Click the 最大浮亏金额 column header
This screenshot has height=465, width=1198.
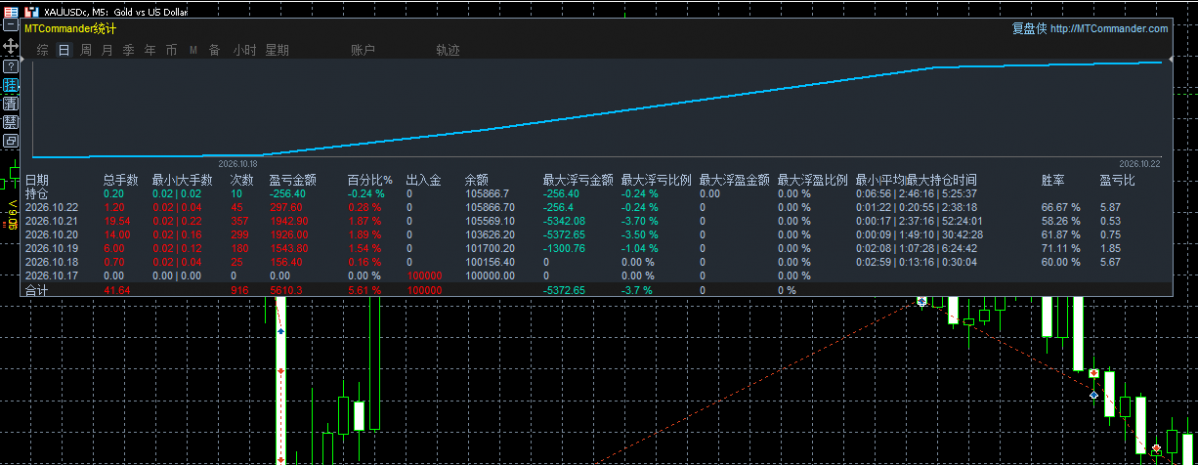pos(578,180)
